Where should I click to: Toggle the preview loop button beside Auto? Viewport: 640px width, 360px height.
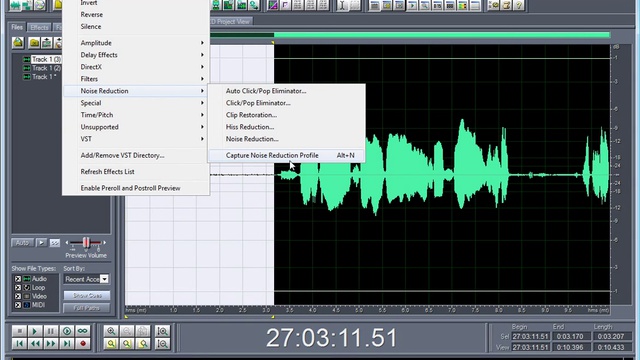pyautogui.click(x=54, y=243)
